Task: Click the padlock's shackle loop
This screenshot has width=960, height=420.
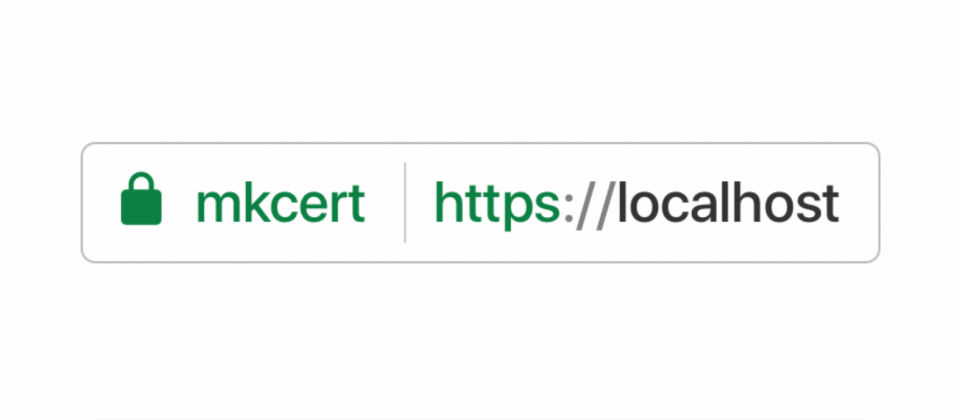Action: (141, 181)
